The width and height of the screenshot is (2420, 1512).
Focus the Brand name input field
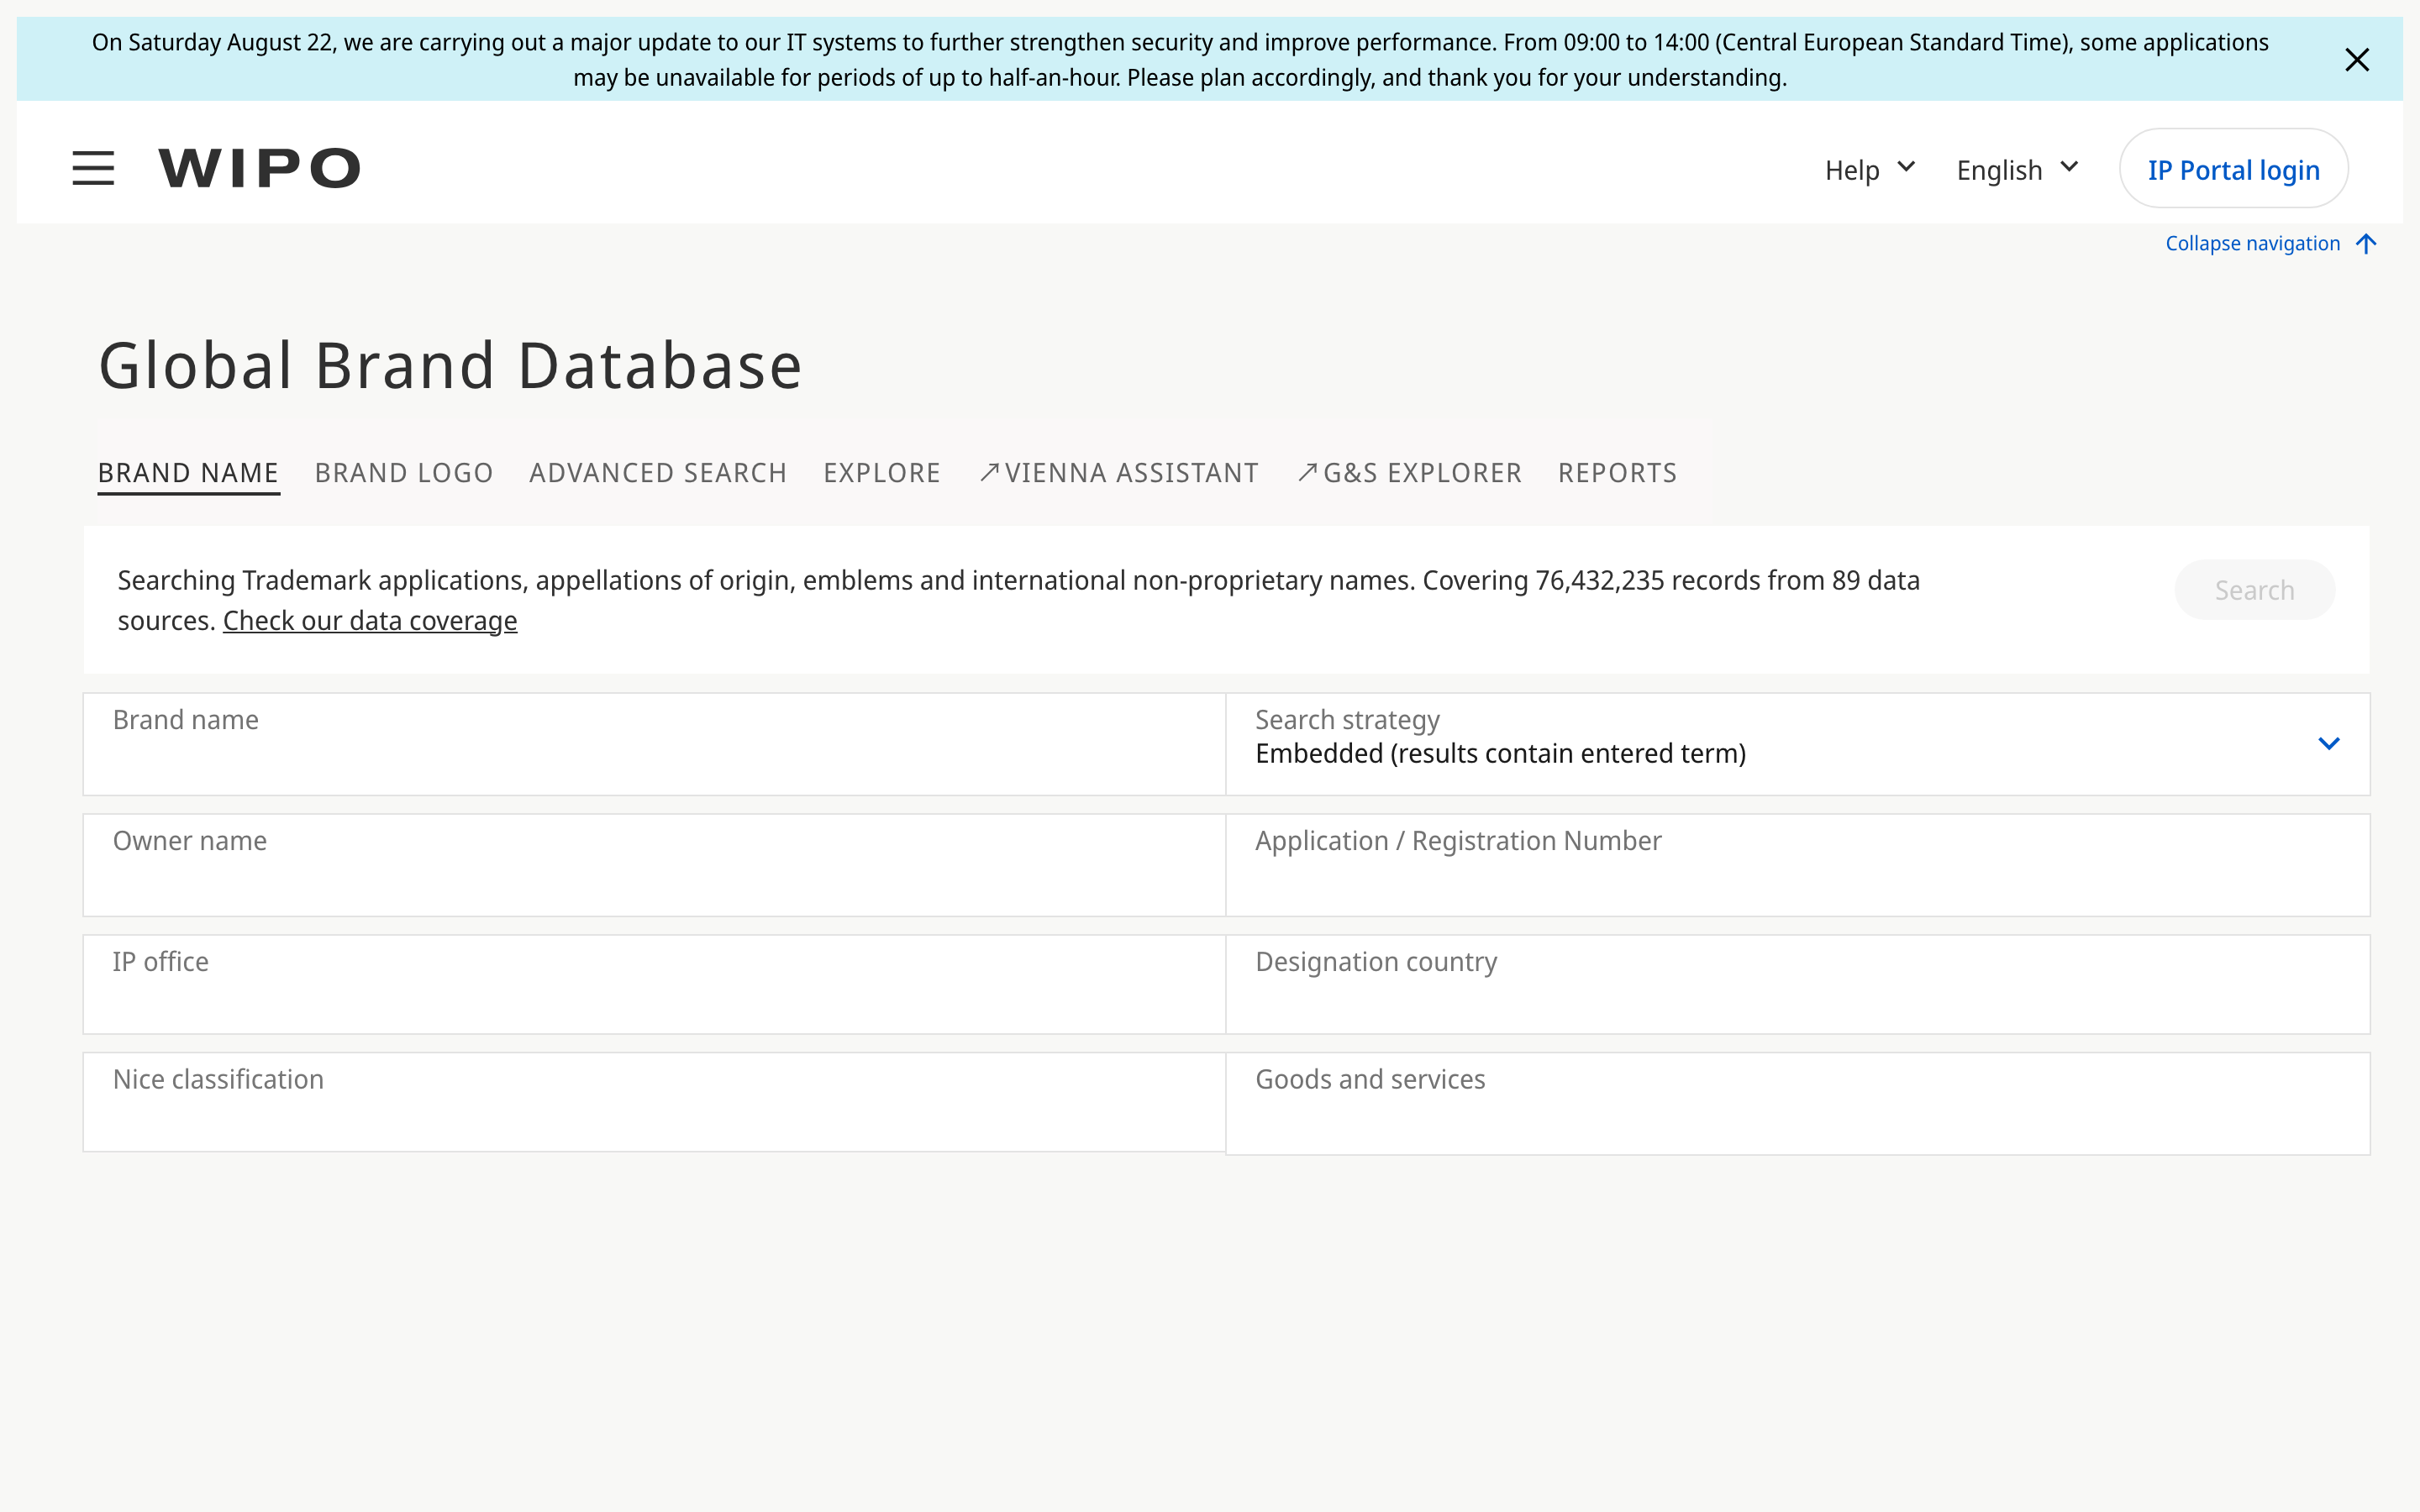tap(654, 744)
